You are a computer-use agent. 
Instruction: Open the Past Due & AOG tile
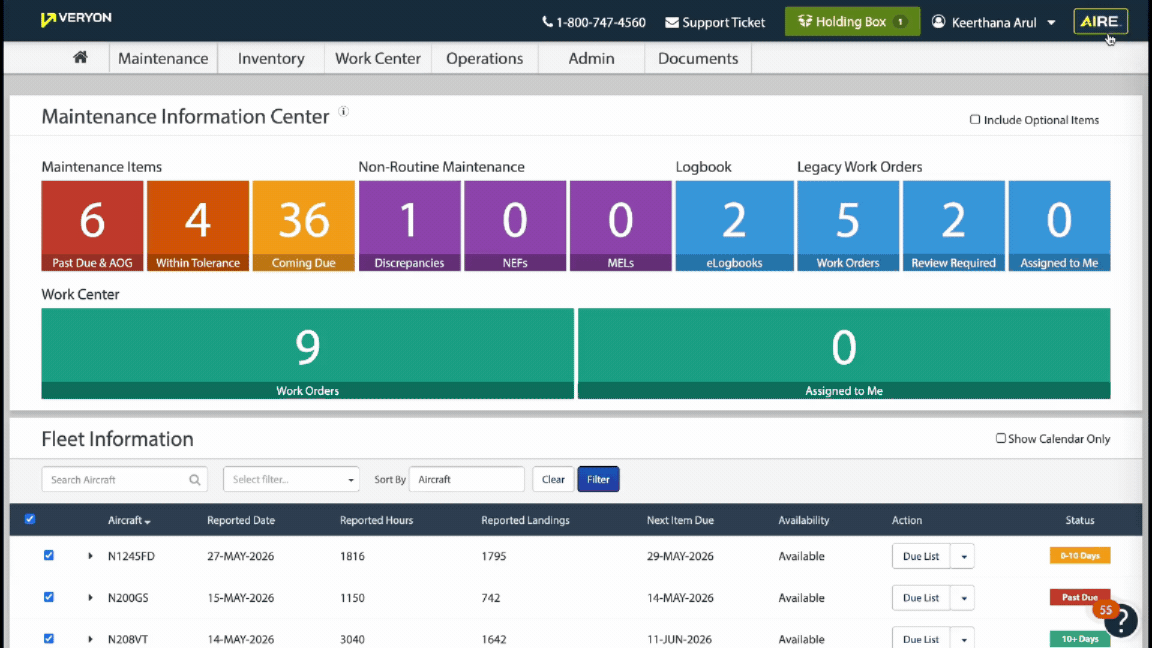coord(93,226)
